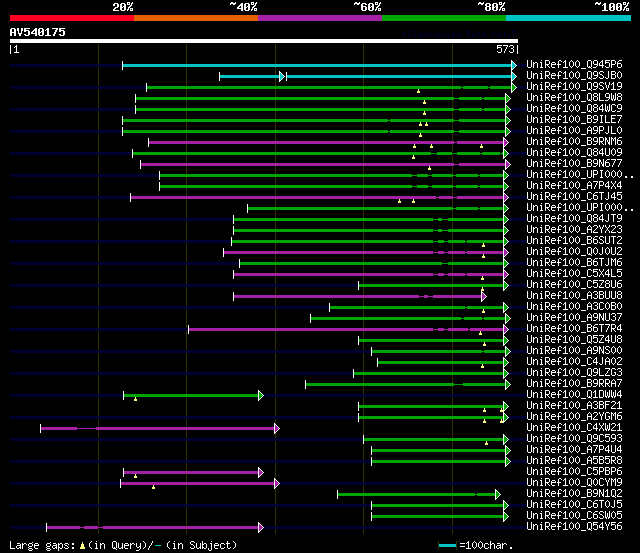Click the UniRef100_B6TJM6 label

coord(574,263)
